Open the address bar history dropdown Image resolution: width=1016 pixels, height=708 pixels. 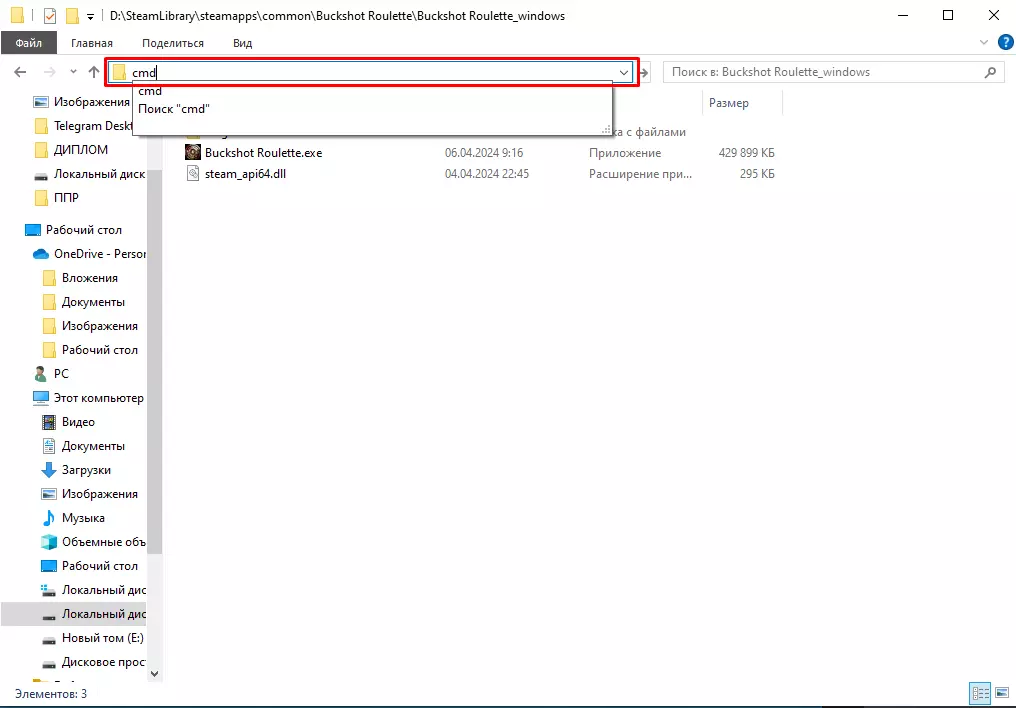pyautogui.click(x=623, y=73)
